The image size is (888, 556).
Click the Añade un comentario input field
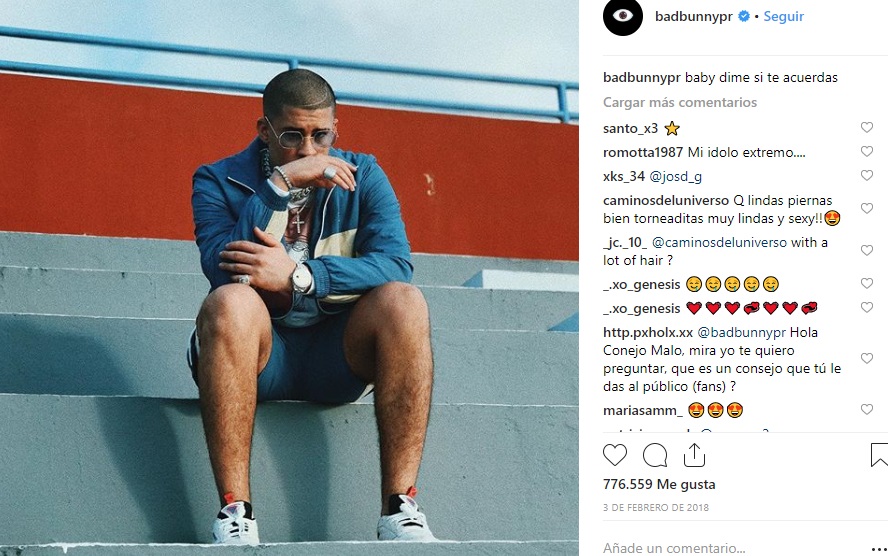point(700,547)
